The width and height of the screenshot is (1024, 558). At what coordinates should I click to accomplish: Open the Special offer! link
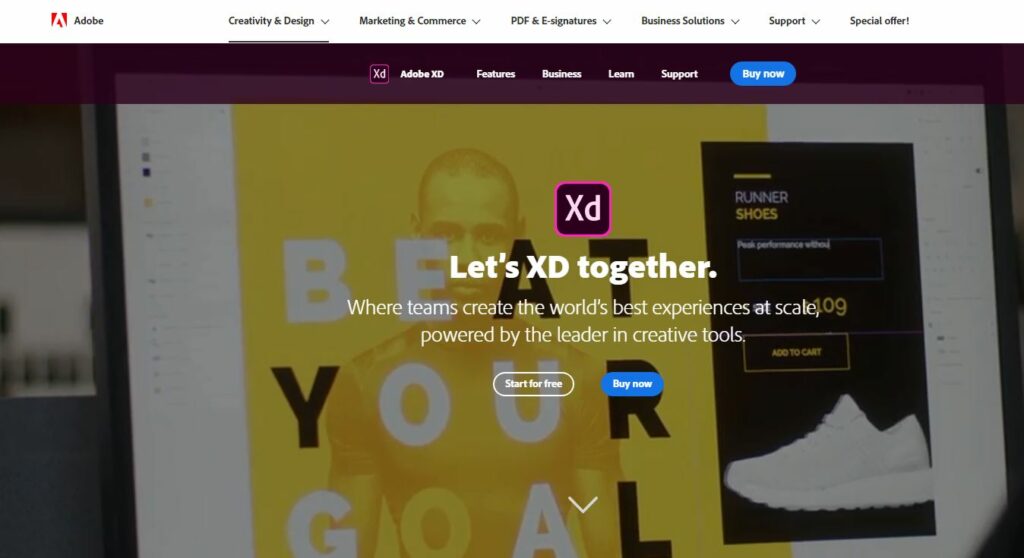[879, 21]
